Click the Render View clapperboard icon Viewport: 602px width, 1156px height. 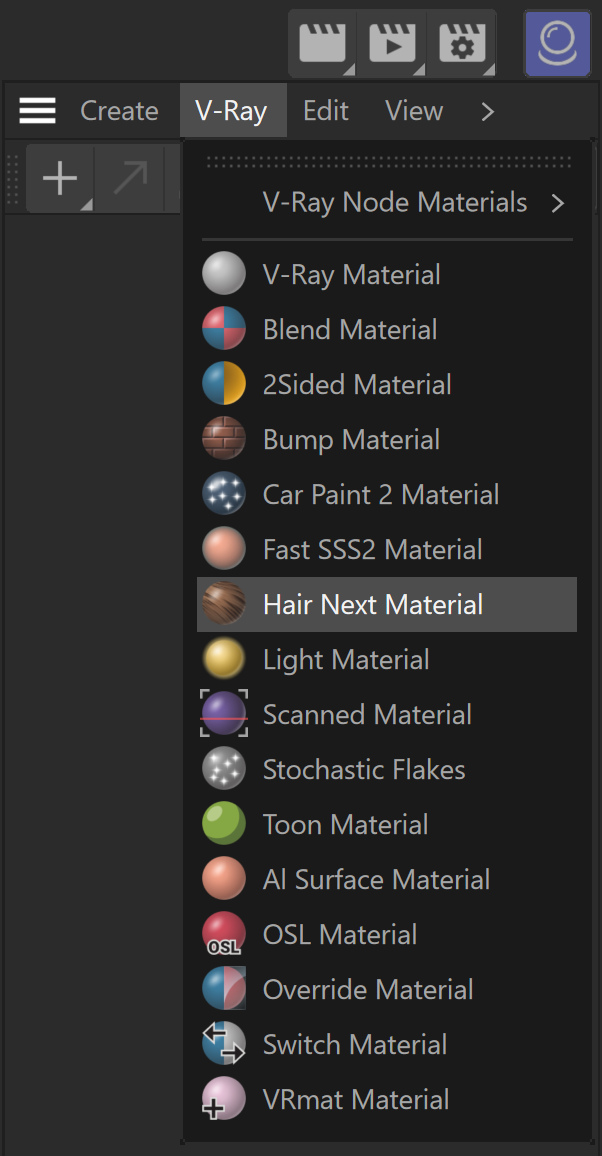pyautogui.click(x=323, y=43)
